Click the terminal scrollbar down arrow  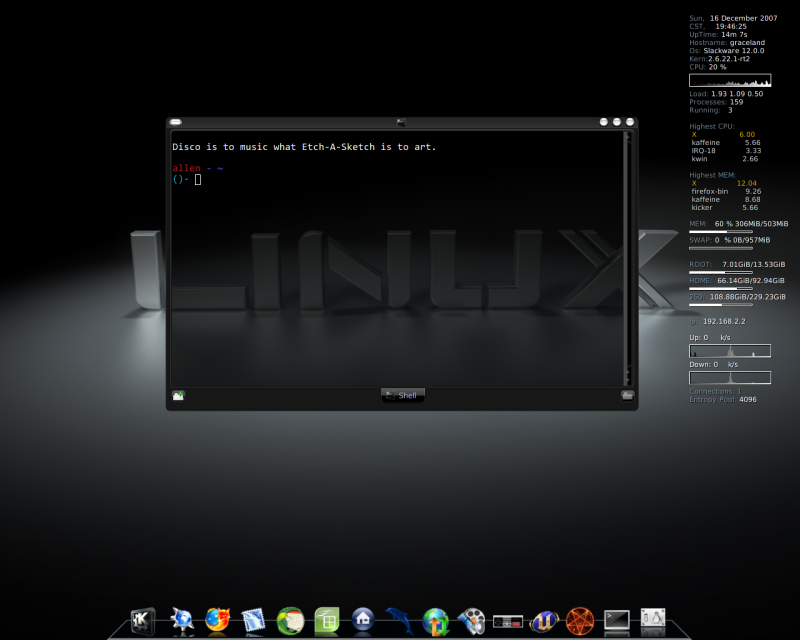point(627,380)
